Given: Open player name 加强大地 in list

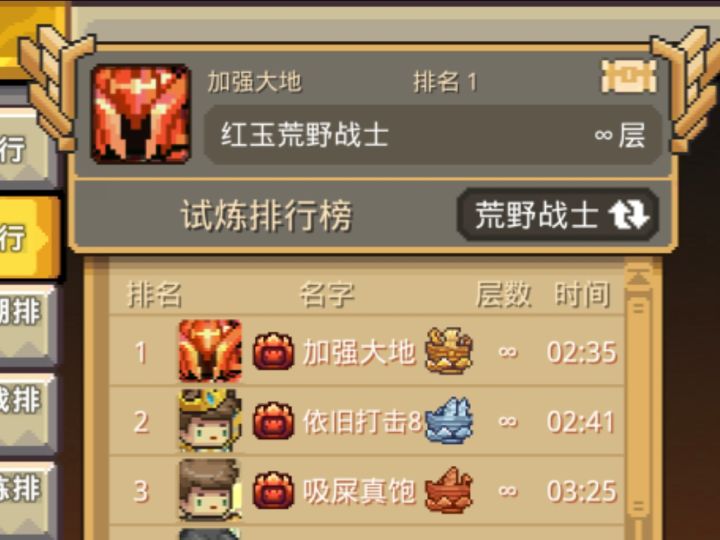Looking at the screenshot, I should click(359, 353).
